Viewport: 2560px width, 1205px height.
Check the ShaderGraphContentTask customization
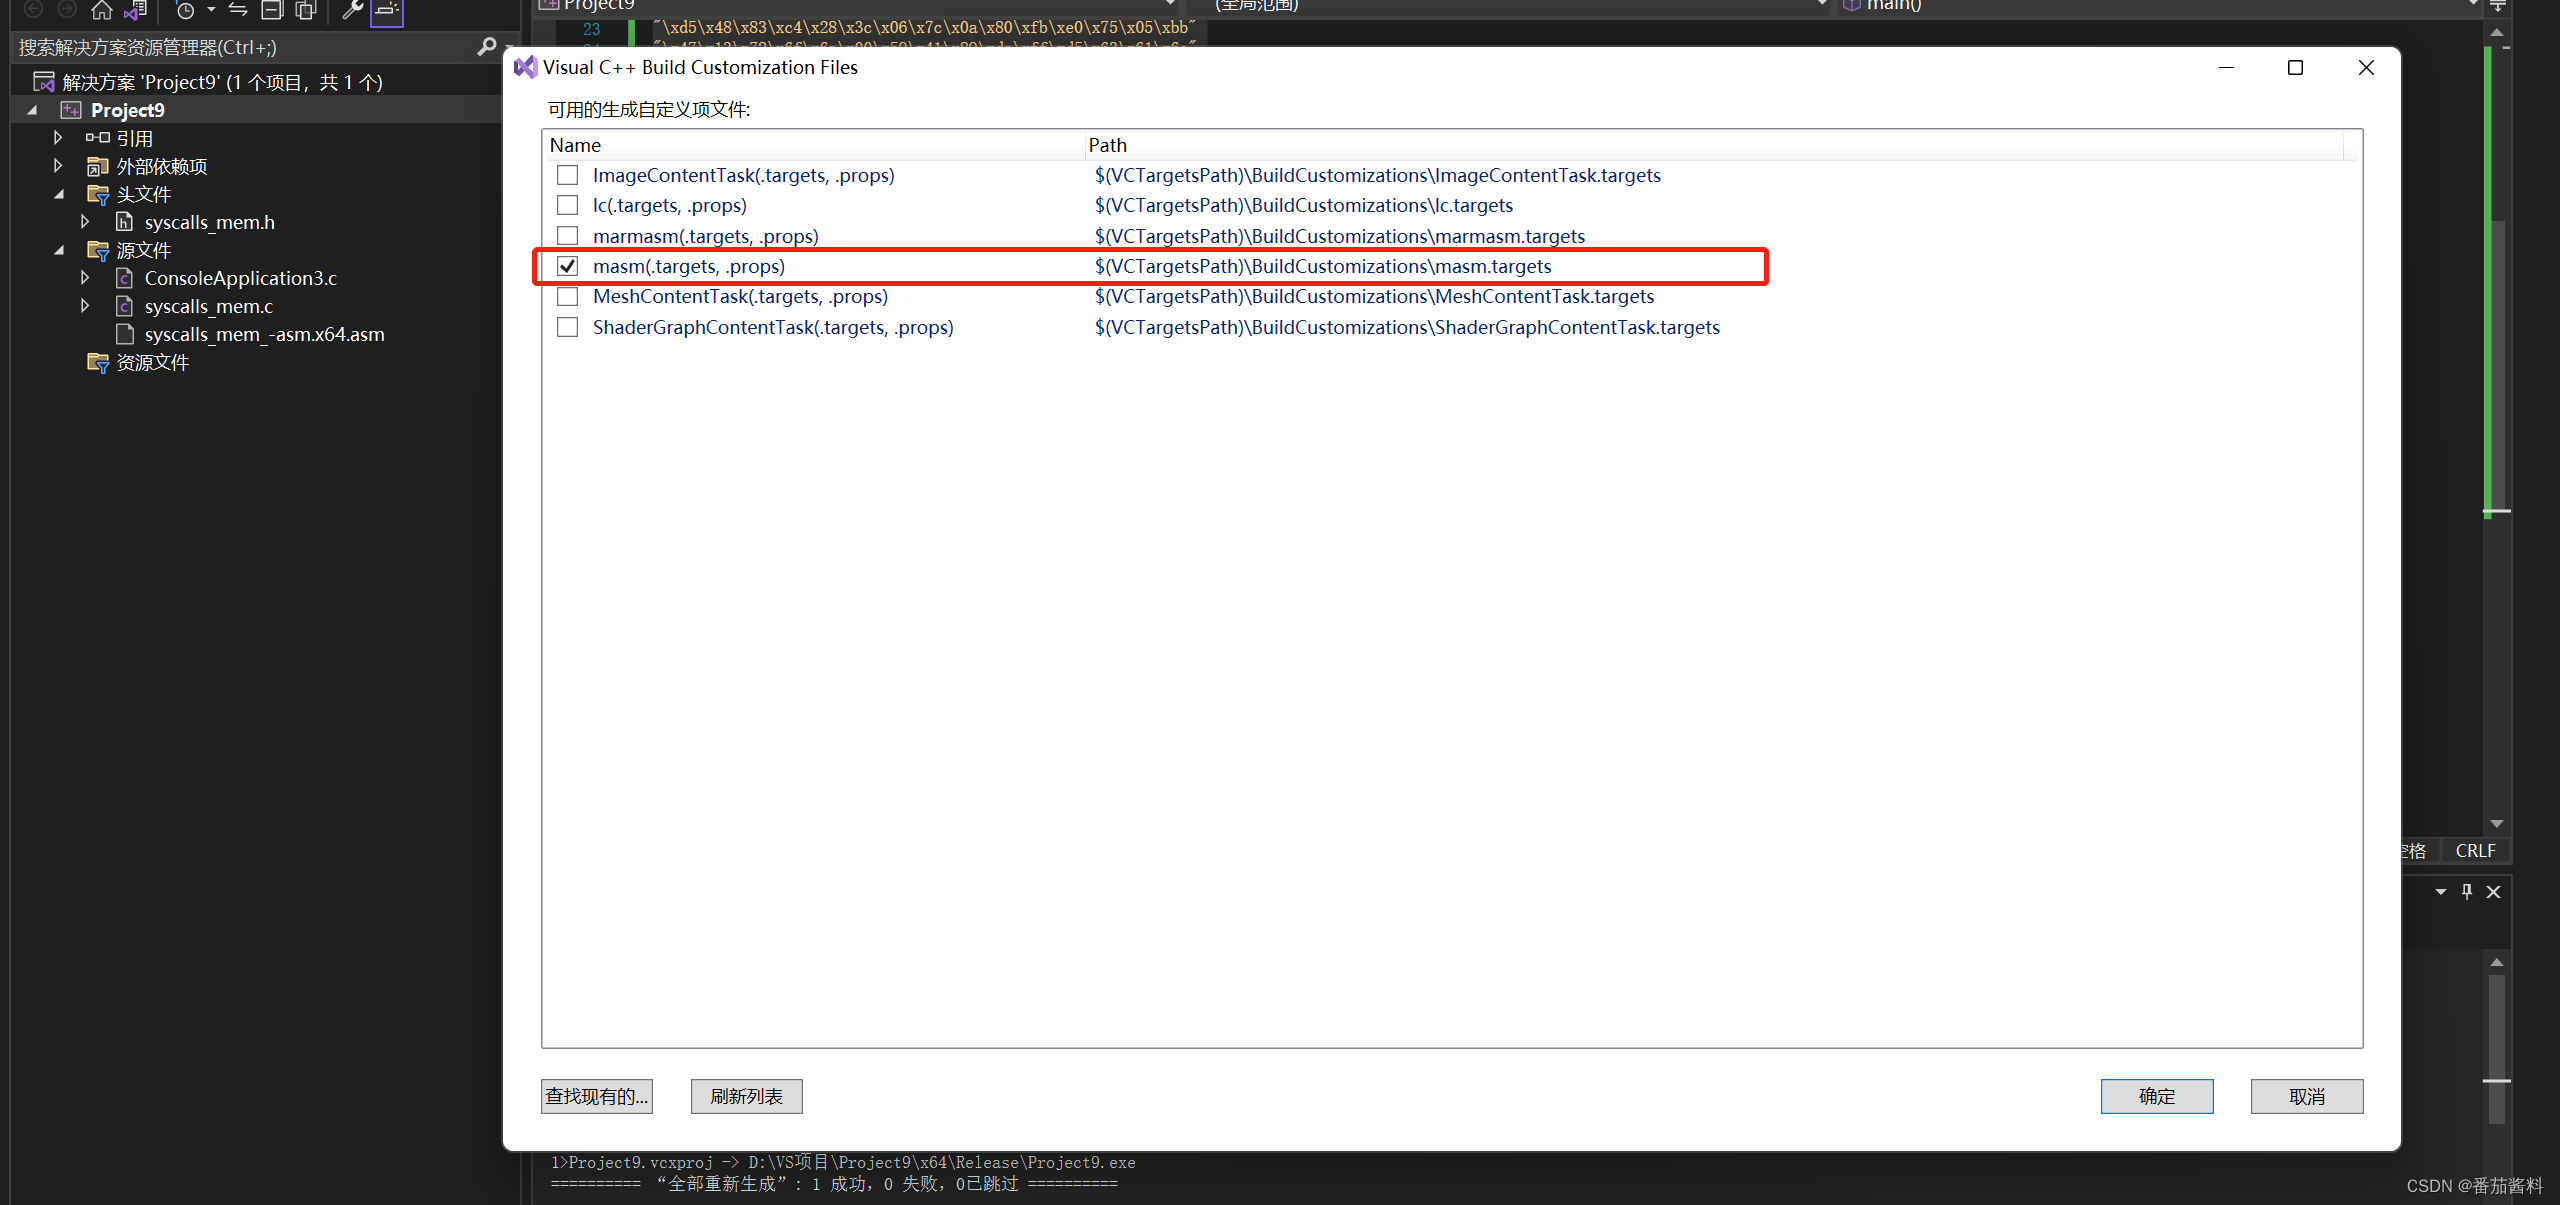[x=568, y=326]
